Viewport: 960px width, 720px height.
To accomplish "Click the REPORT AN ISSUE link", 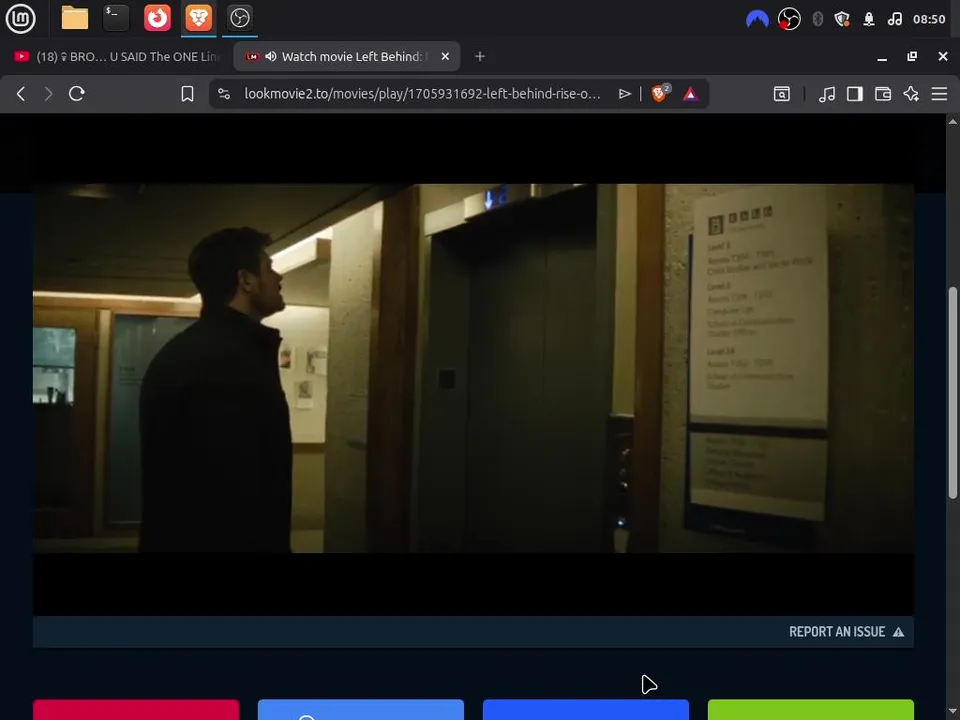I will 846,632.
